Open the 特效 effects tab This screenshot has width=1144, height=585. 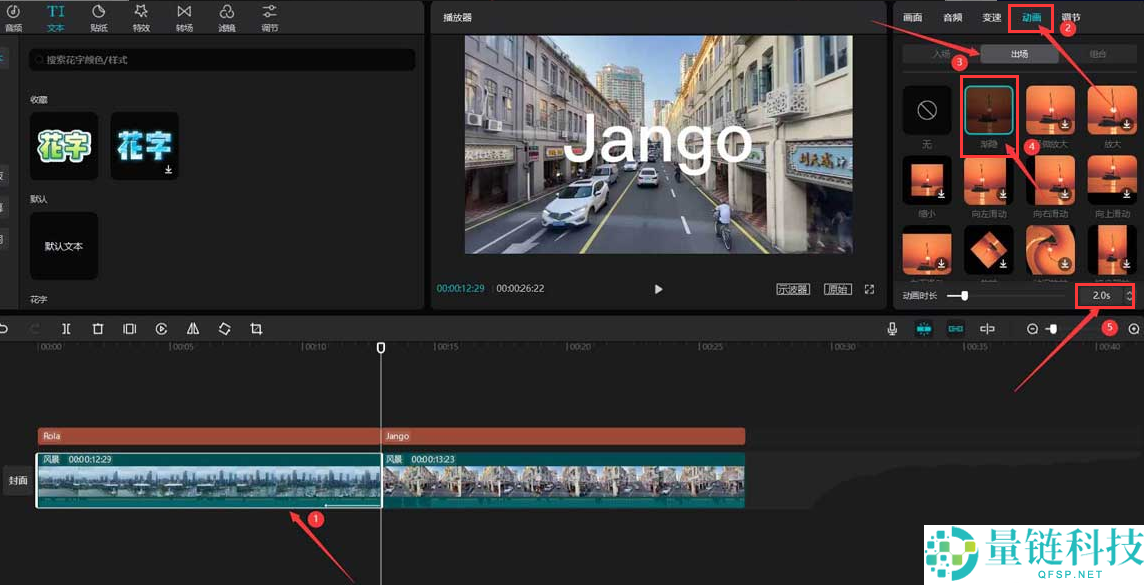(141, 17)
